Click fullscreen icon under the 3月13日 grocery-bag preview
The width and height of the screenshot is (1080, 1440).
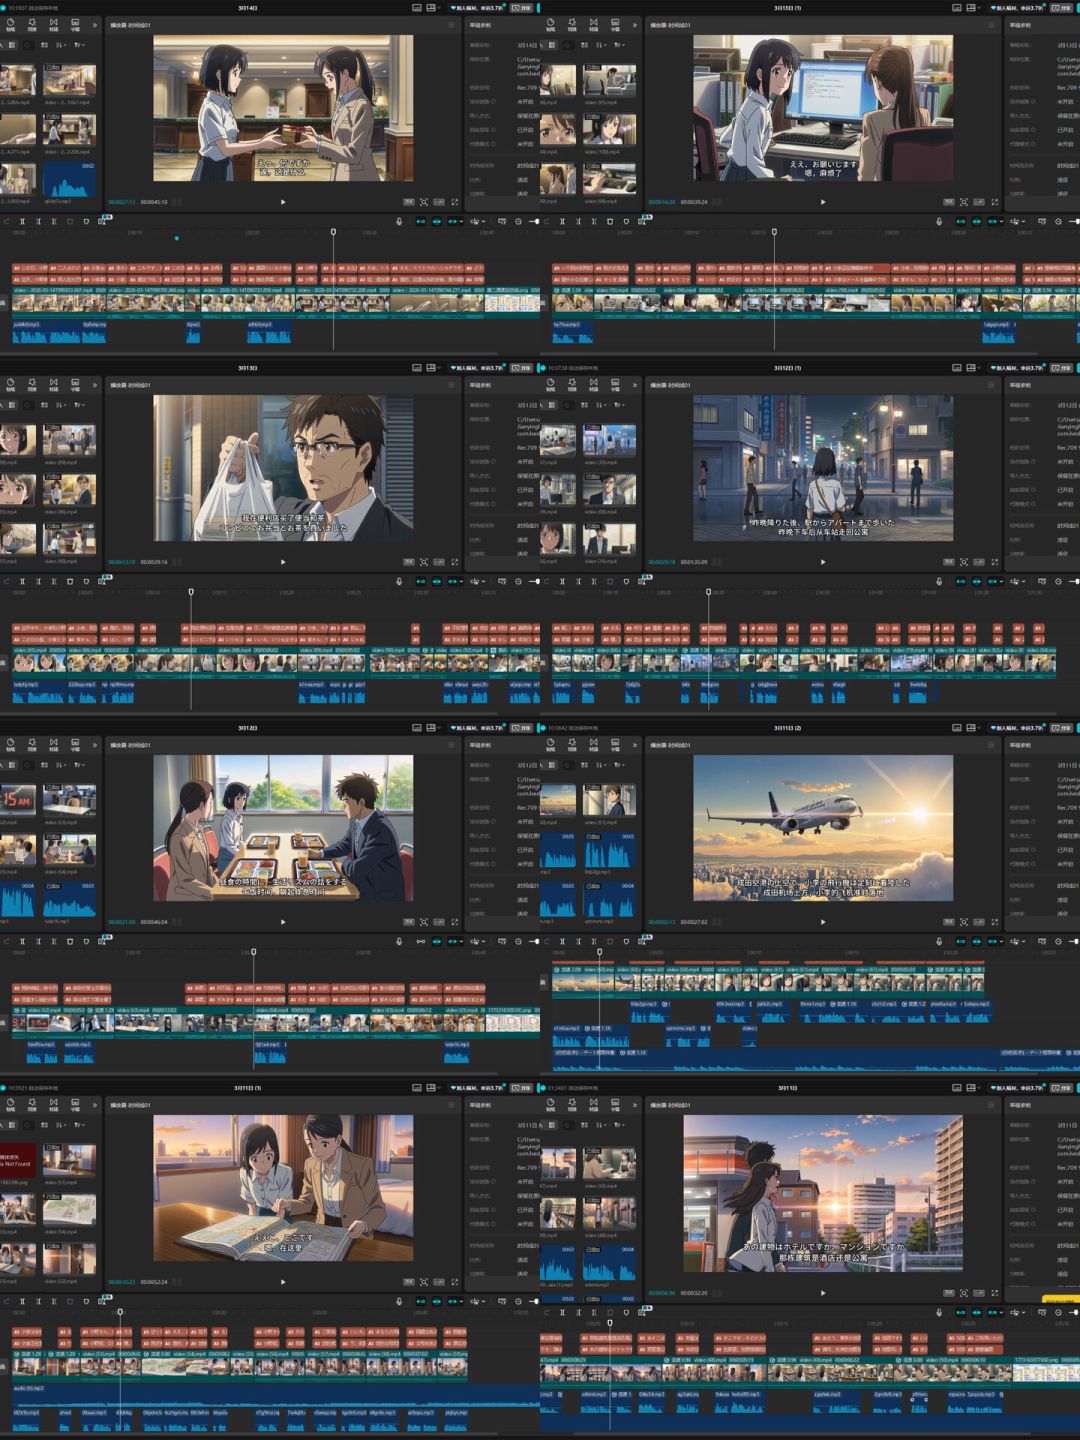[x=455, y=561]
